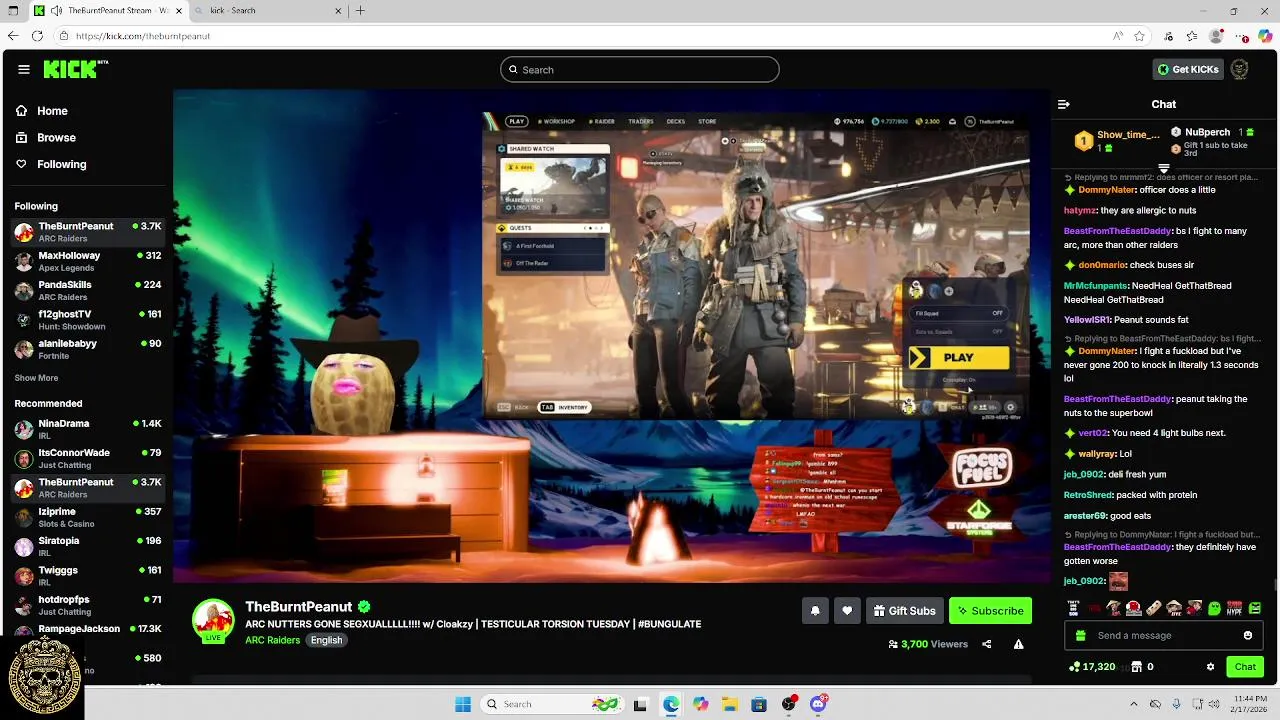Screen dimensions: 1280x720
Task: Click the browser address bar URL
Action: (x=143, y=36)
